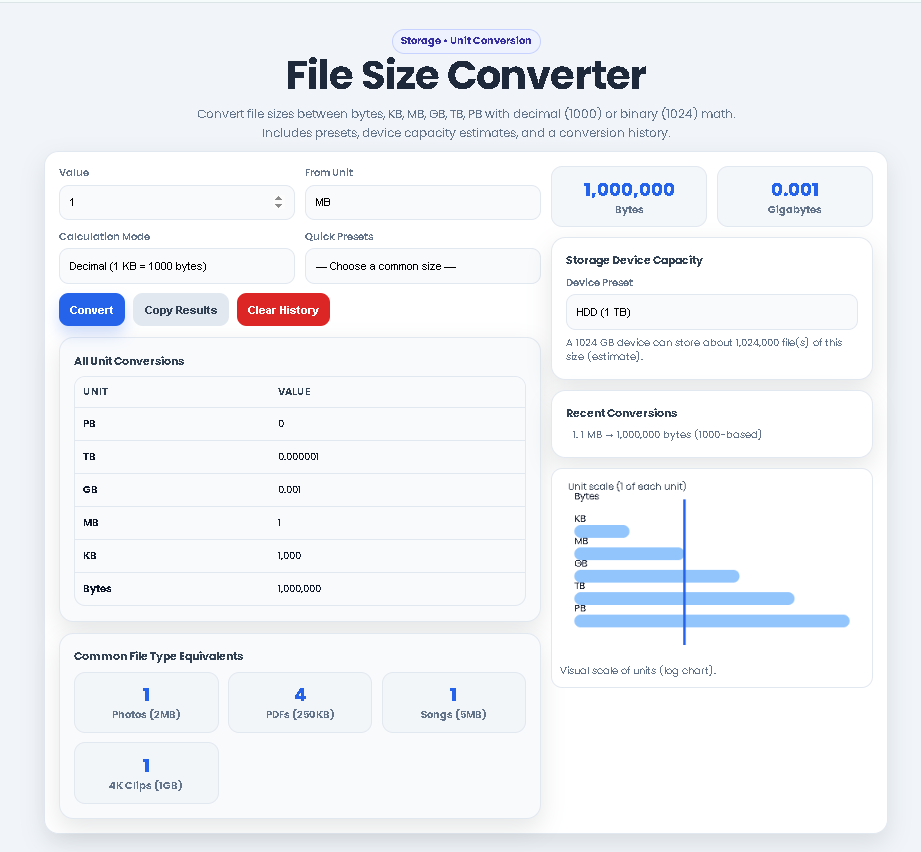Open the From Unit dropdown
Screen dimensions: 921x852
422,202
